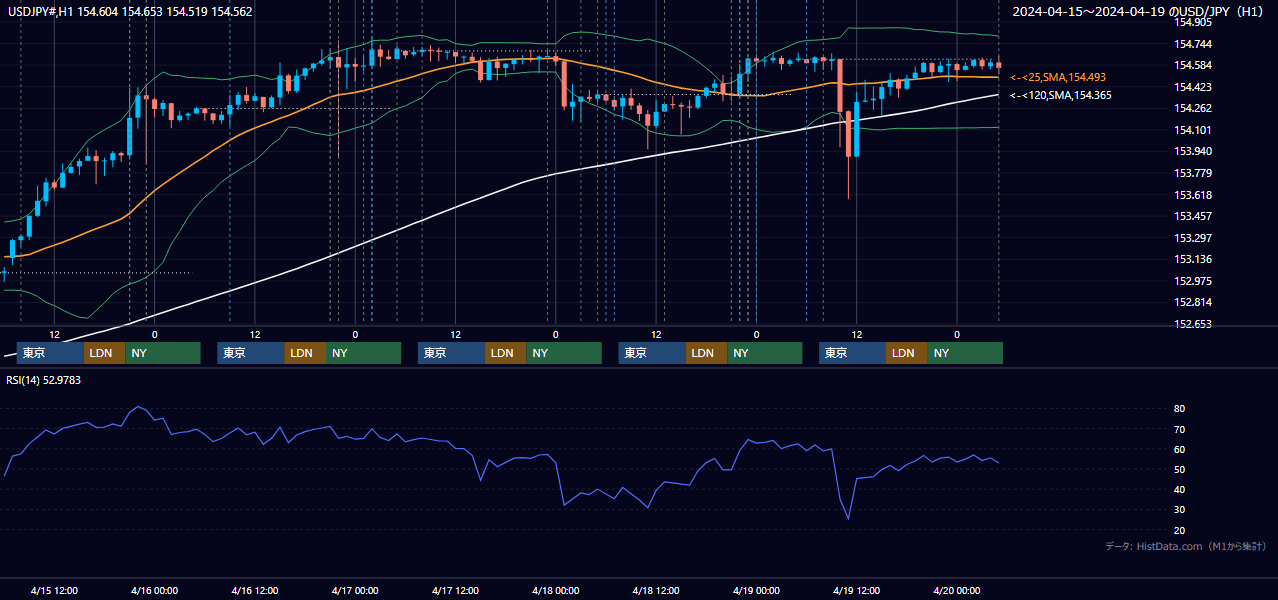Click price axis value 154.423
1278x600 pixels.
(1193, 87)
